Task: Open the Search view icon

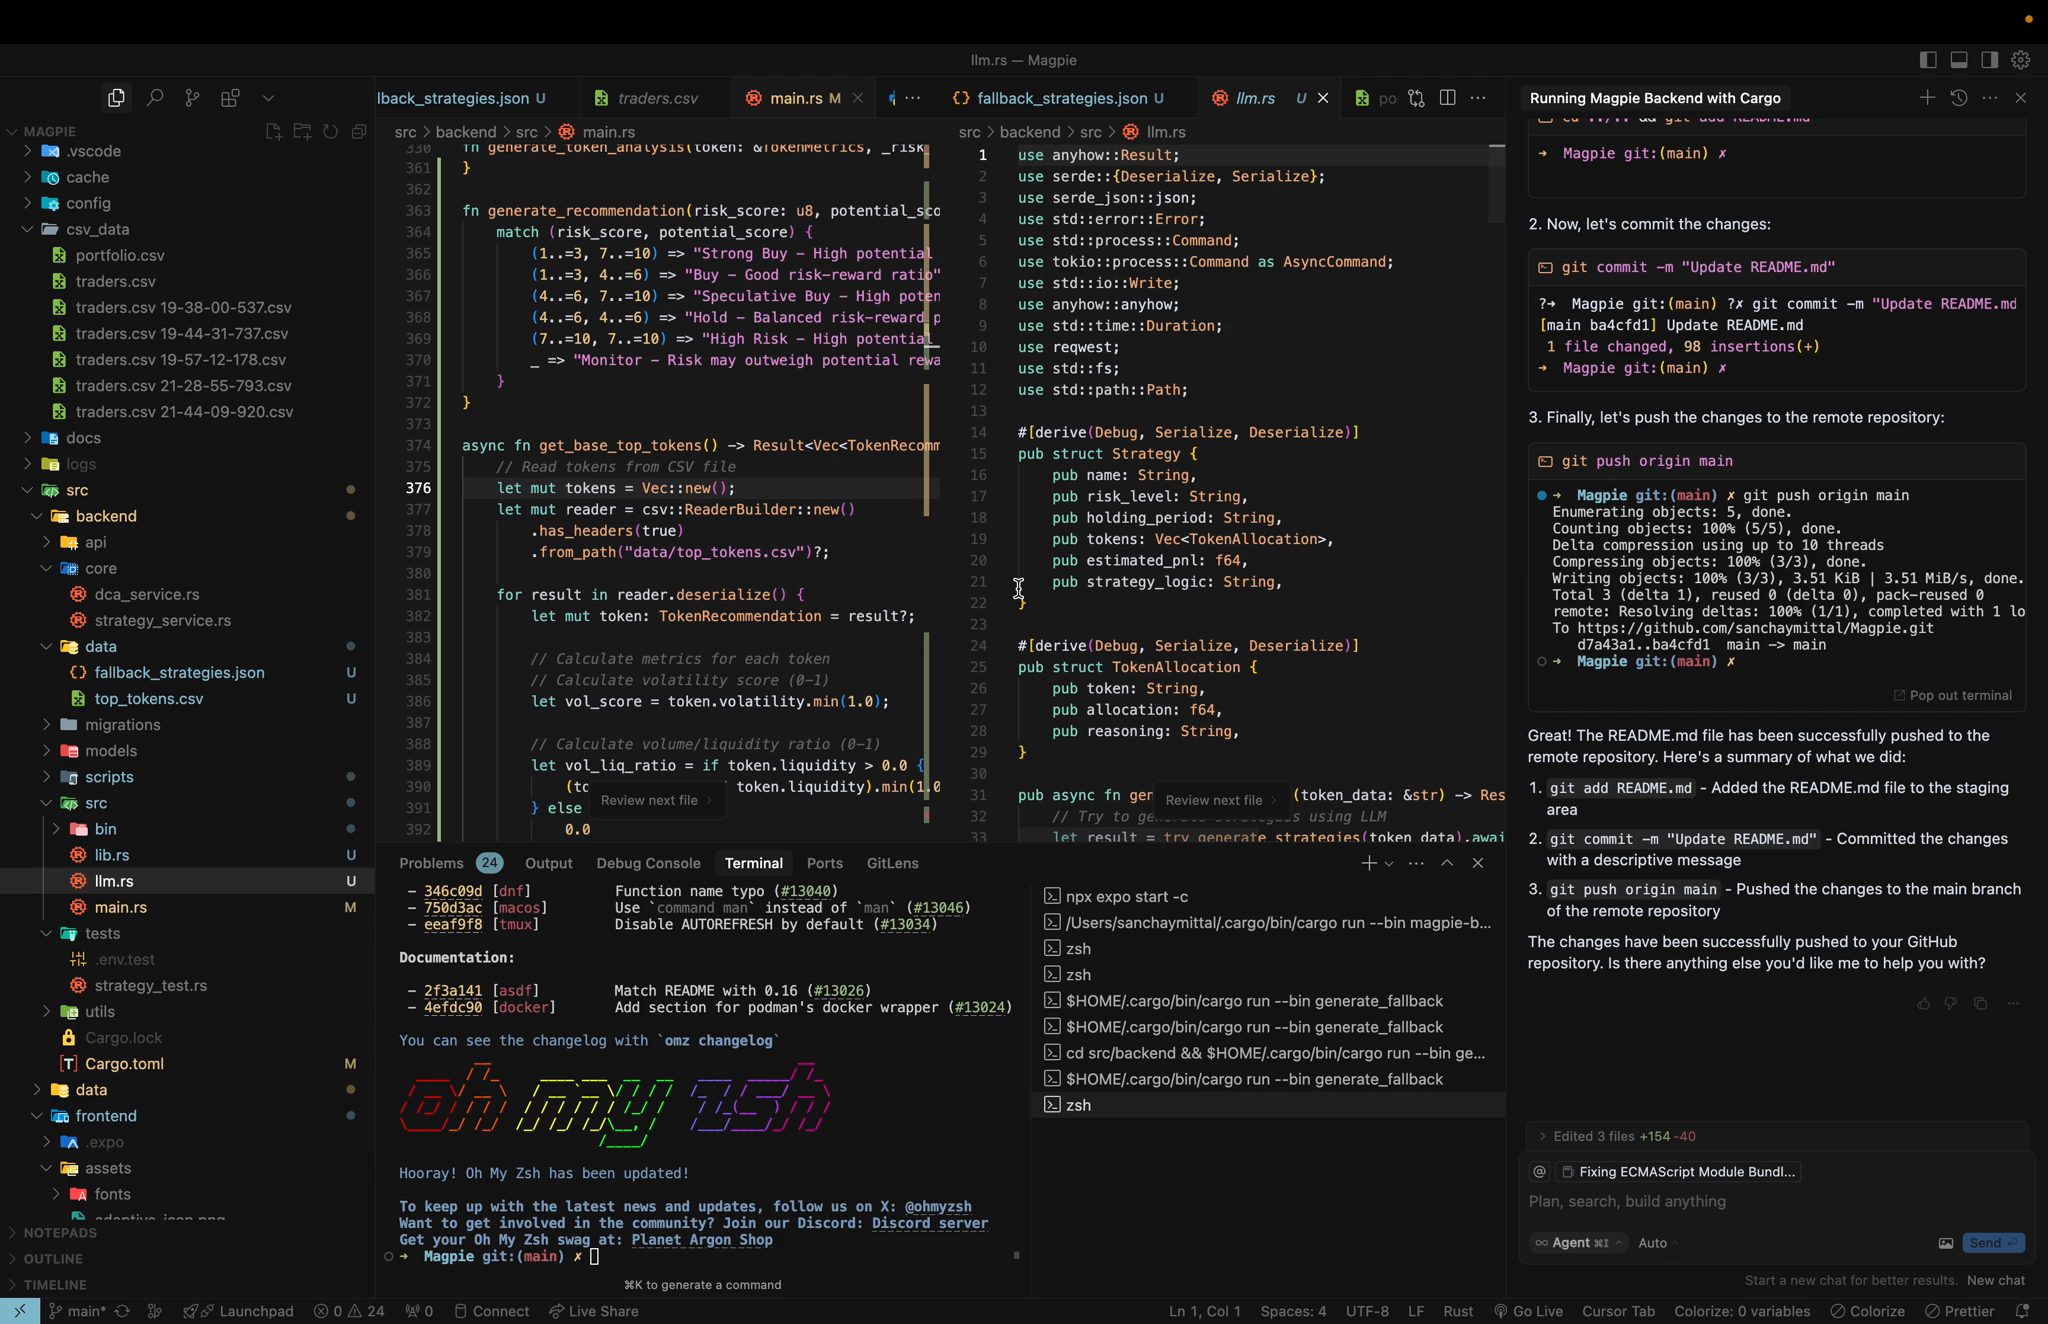Action: [x=154, y=98]
